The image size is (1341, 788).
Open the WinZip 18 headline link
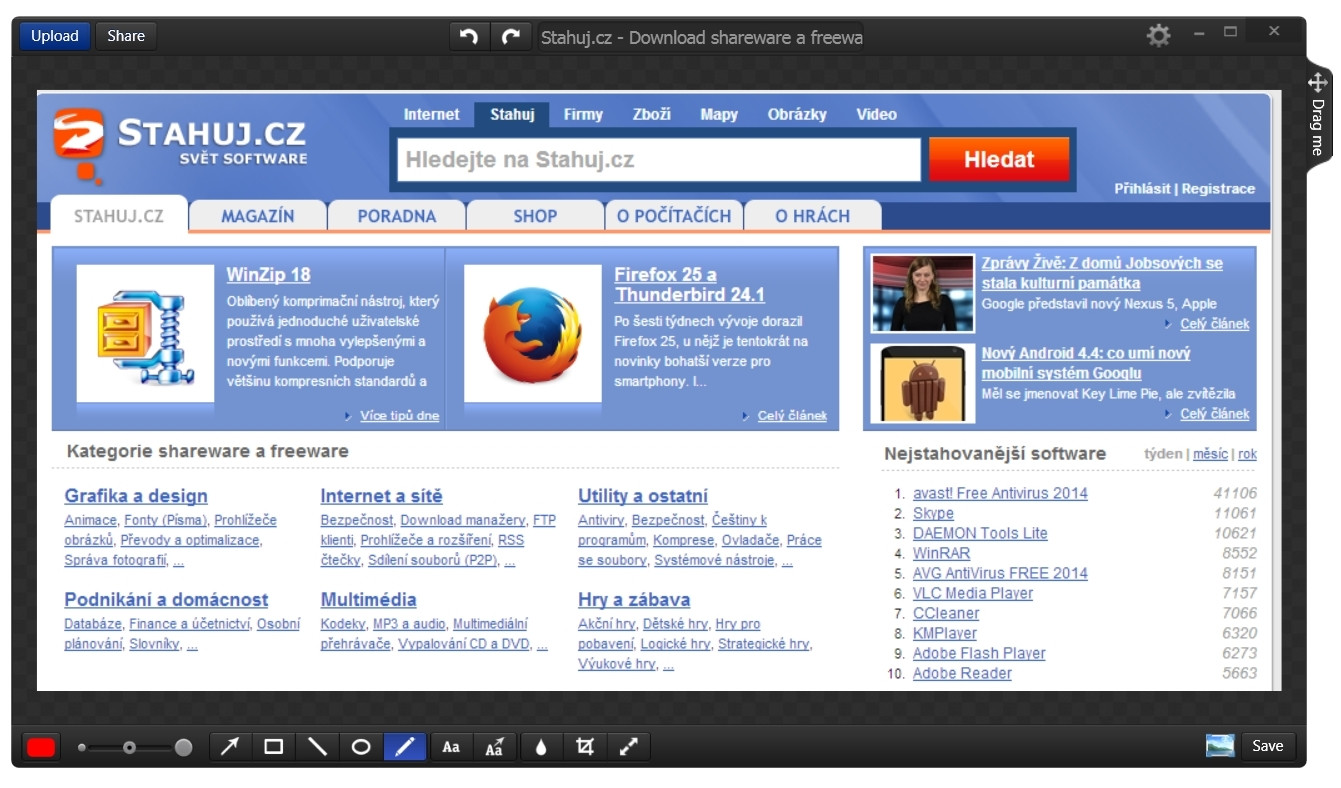269,275
